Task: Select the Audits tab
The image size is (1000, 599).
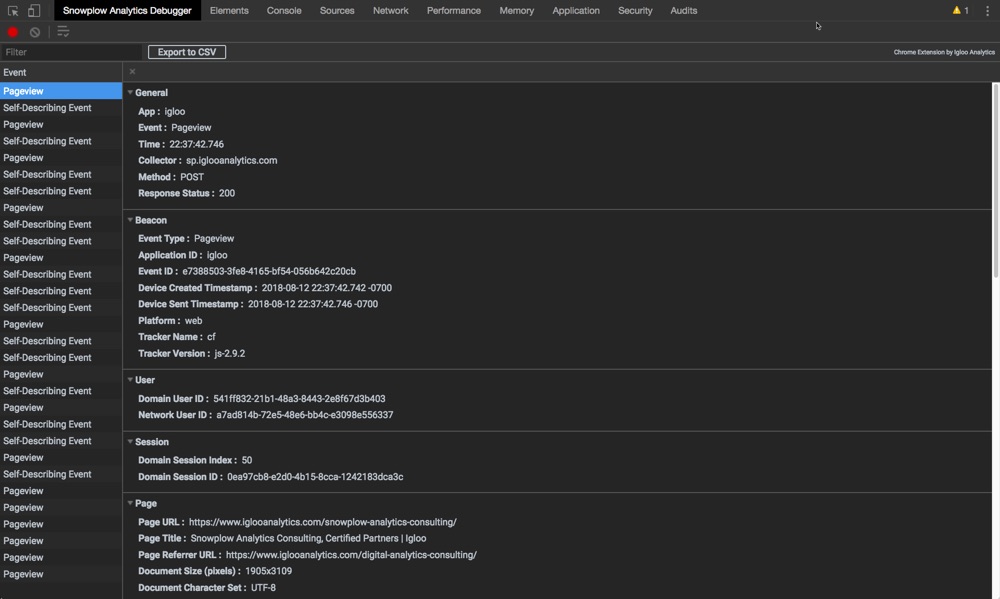Action: (684, 10)
